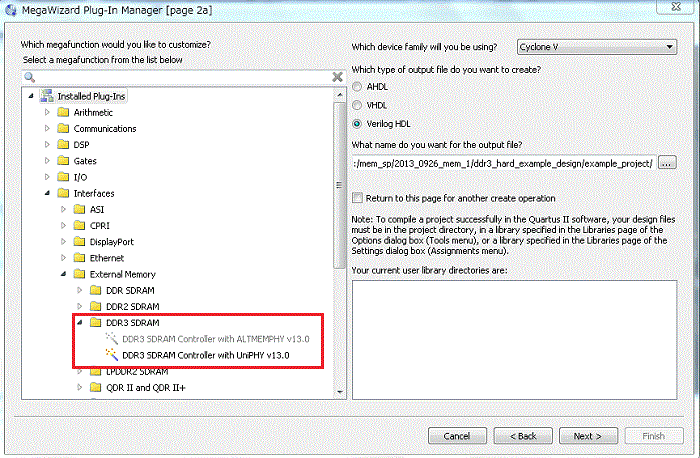Image resolution: width=700 pixels, height=458 pixels.
Task: Select the VHDL output file type
Action: [358, 105]
